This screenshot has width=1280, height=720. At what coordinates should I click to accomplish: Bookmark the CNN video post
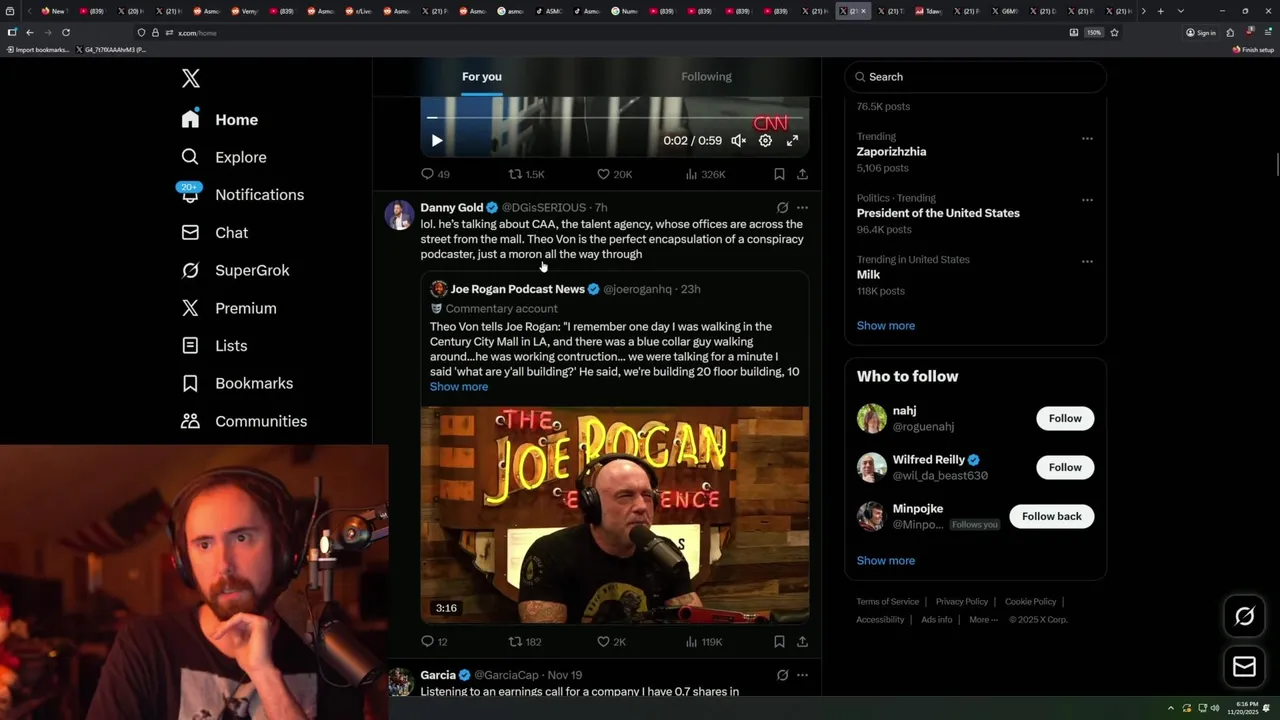(779, 174)
